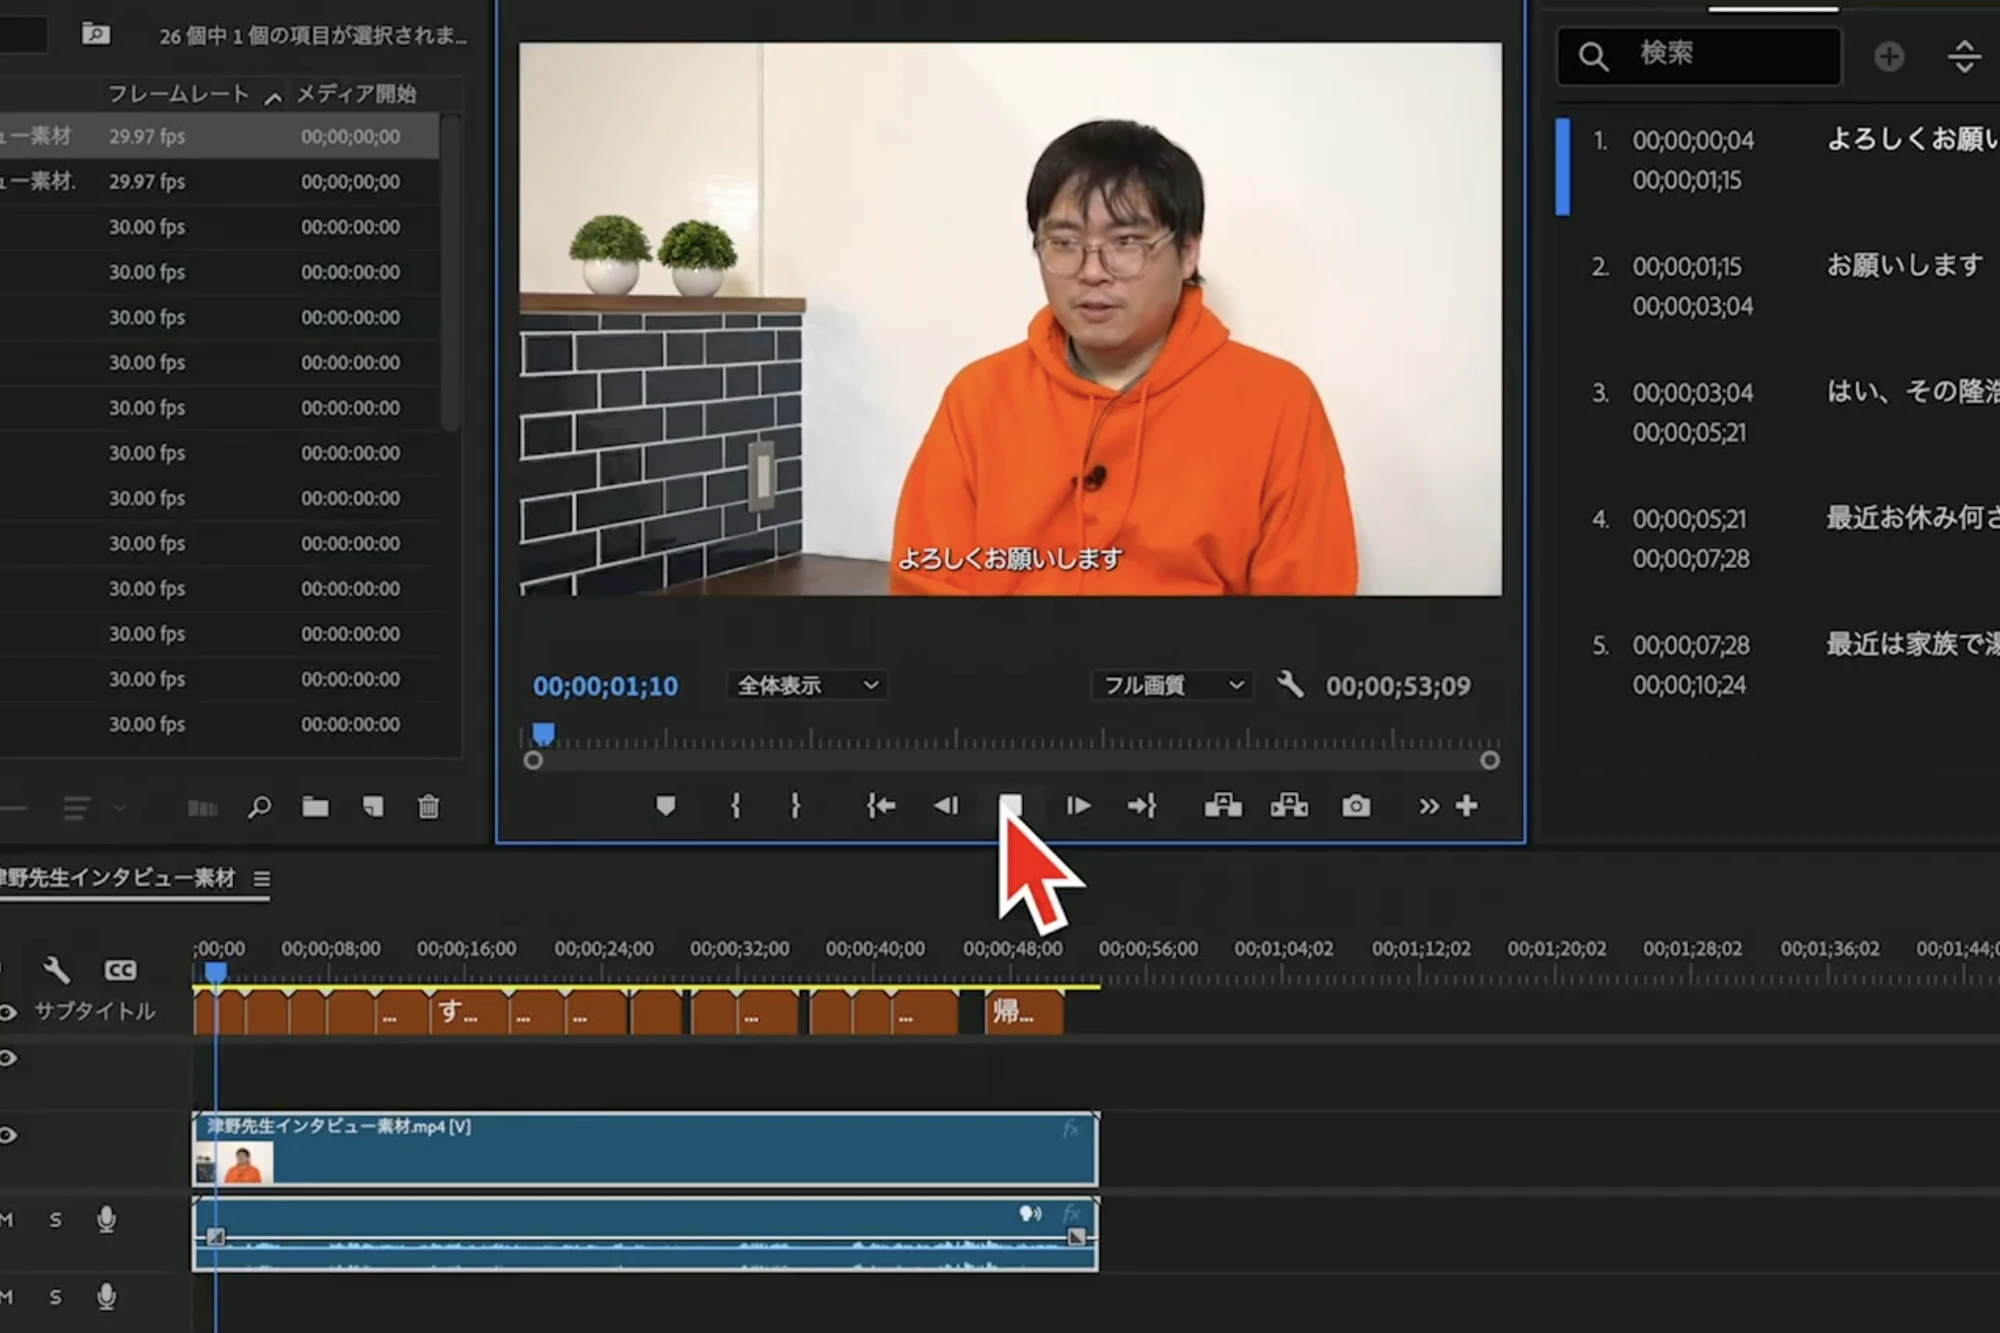Image resolution: width=2000 pixels, height=1333 pixels.
Task: Click the trash icon in project panel
Action: tap(428, 807)
